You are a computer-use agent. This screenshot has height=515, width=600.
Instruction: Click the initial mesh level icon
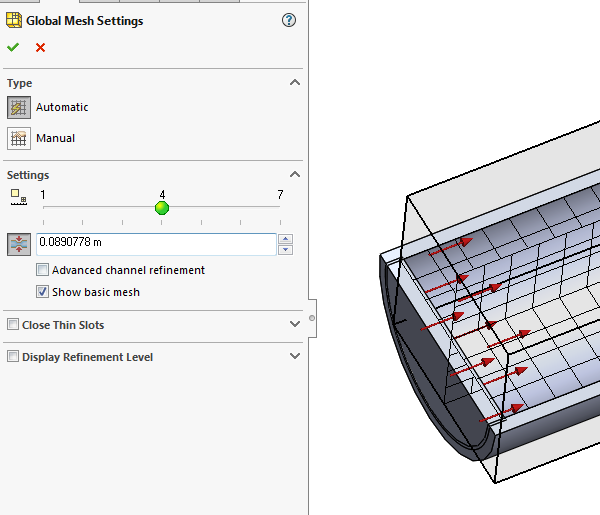[x=19, y=197]
